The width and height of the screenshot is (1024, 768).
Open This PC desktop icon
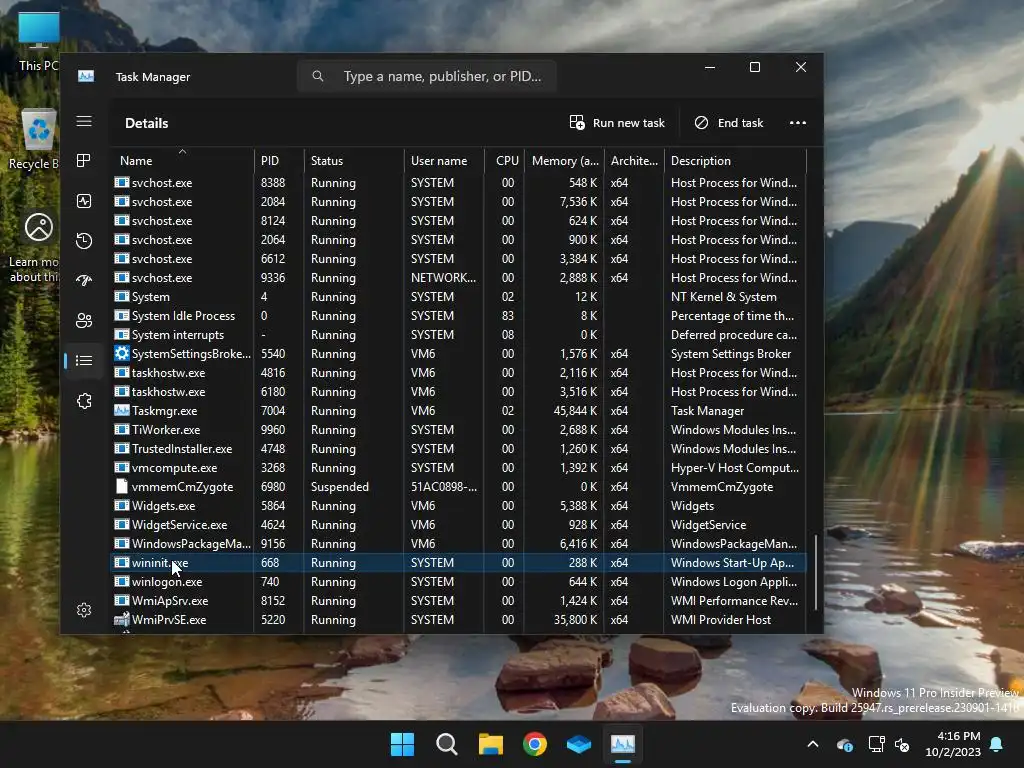tap(38, 40)
